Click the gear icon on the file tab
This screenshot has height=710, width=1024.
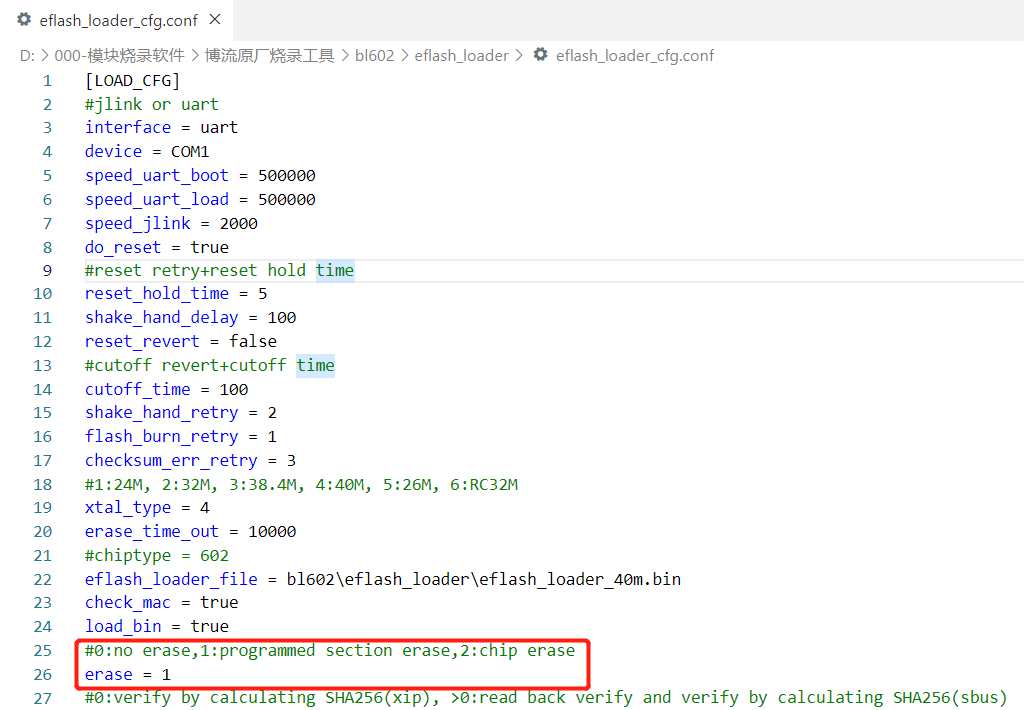coord(24,20)
